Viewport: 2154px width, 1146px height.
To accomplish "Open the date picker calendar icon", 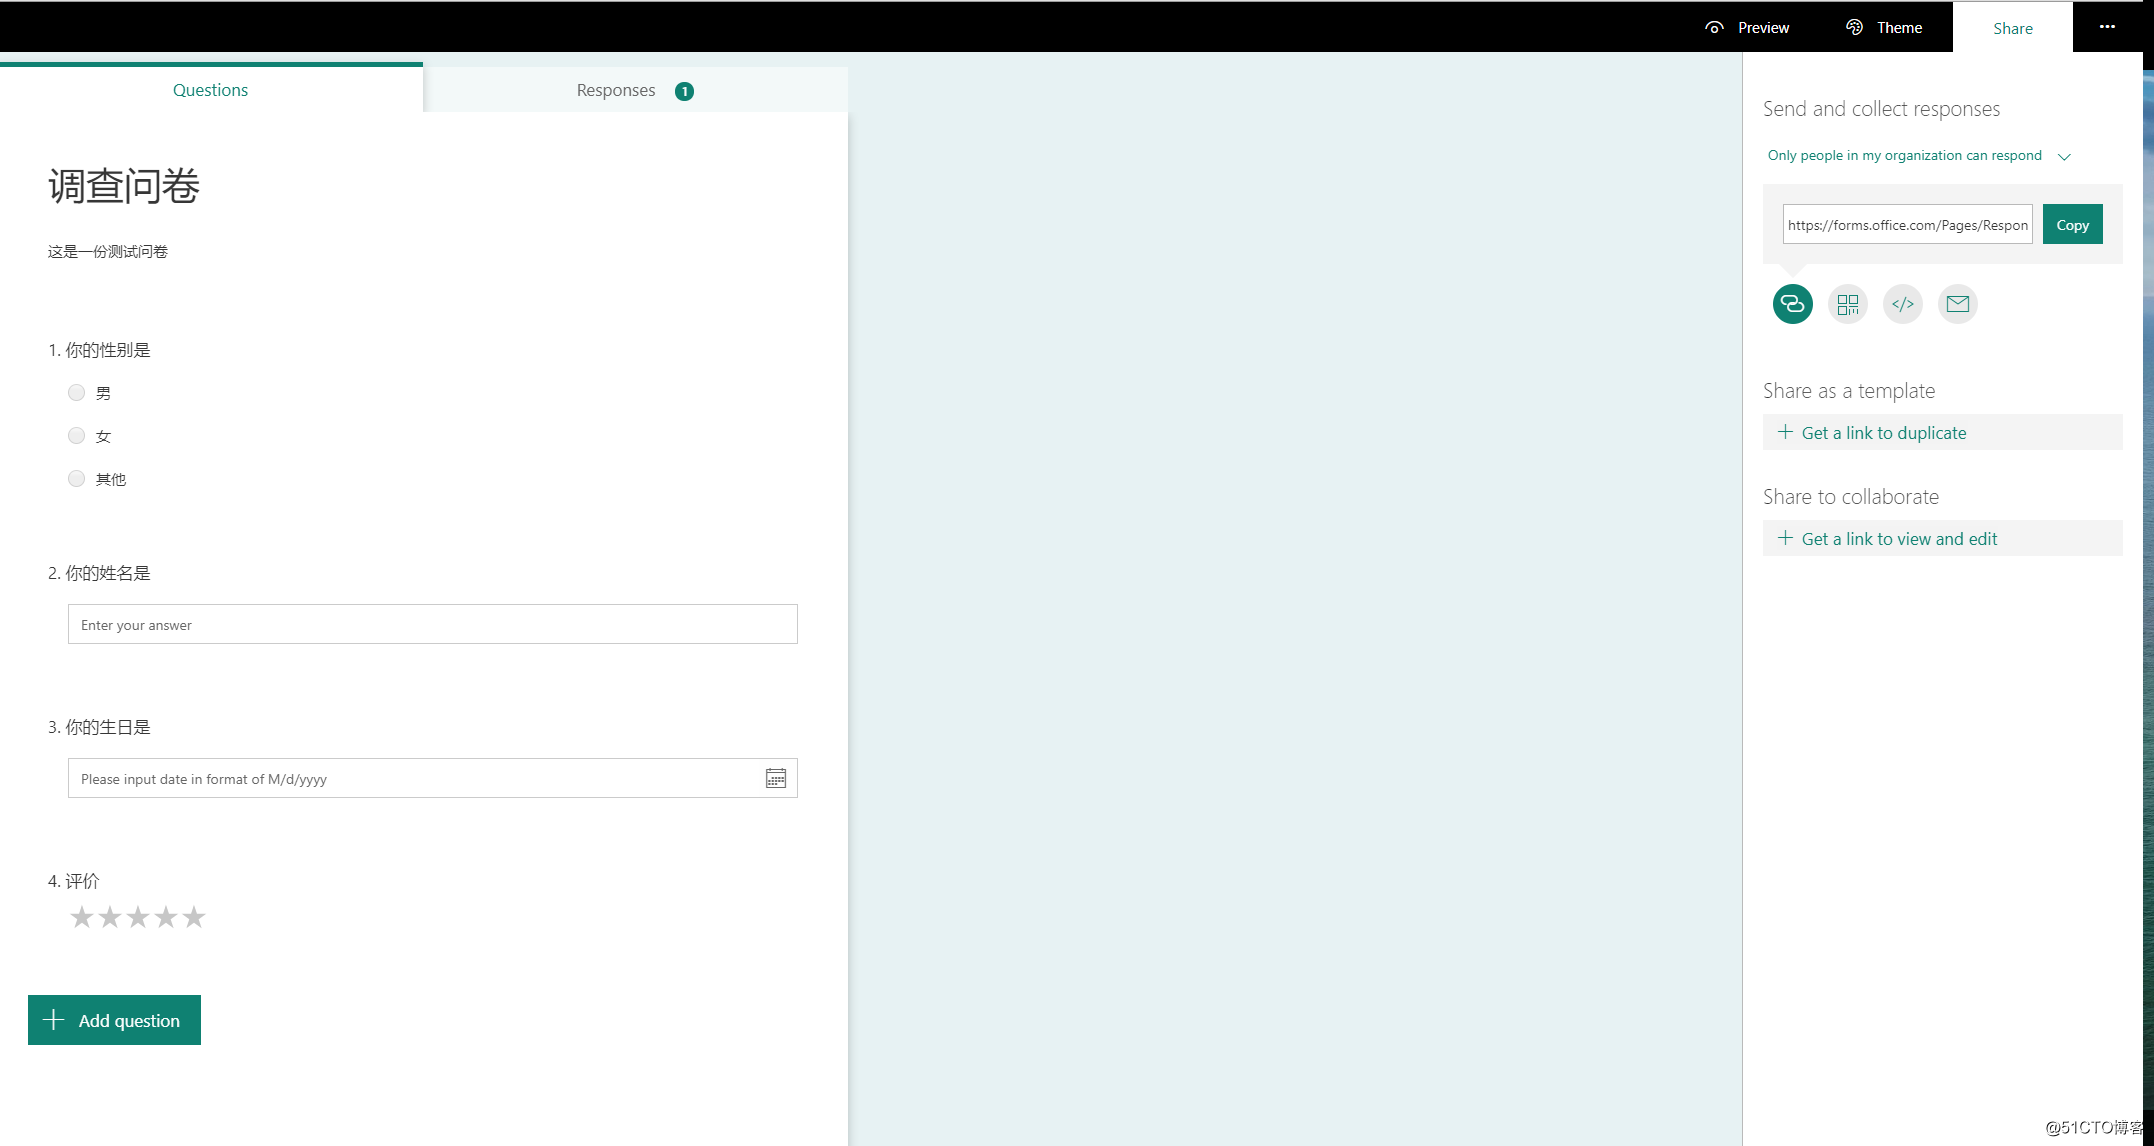I will 776,778.
